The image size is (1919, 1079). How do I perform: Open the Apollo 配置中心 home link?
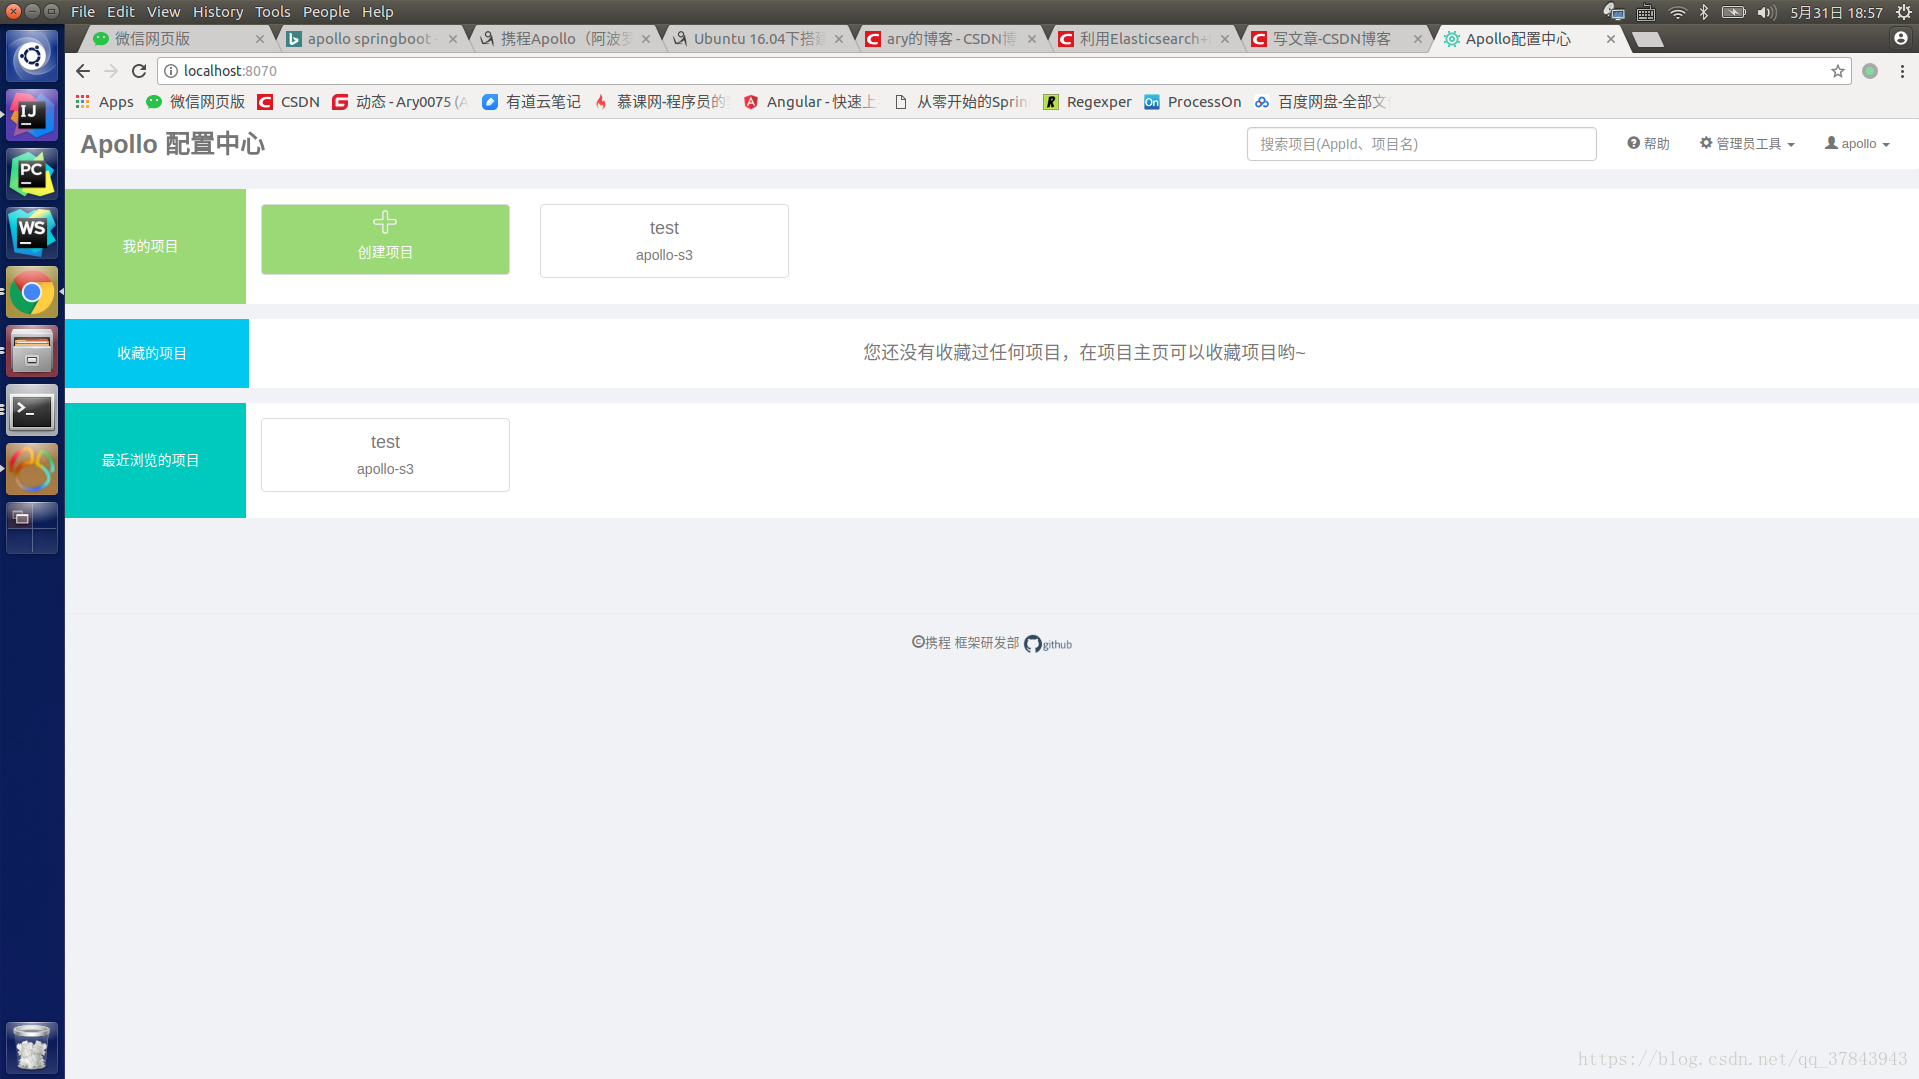172,144
